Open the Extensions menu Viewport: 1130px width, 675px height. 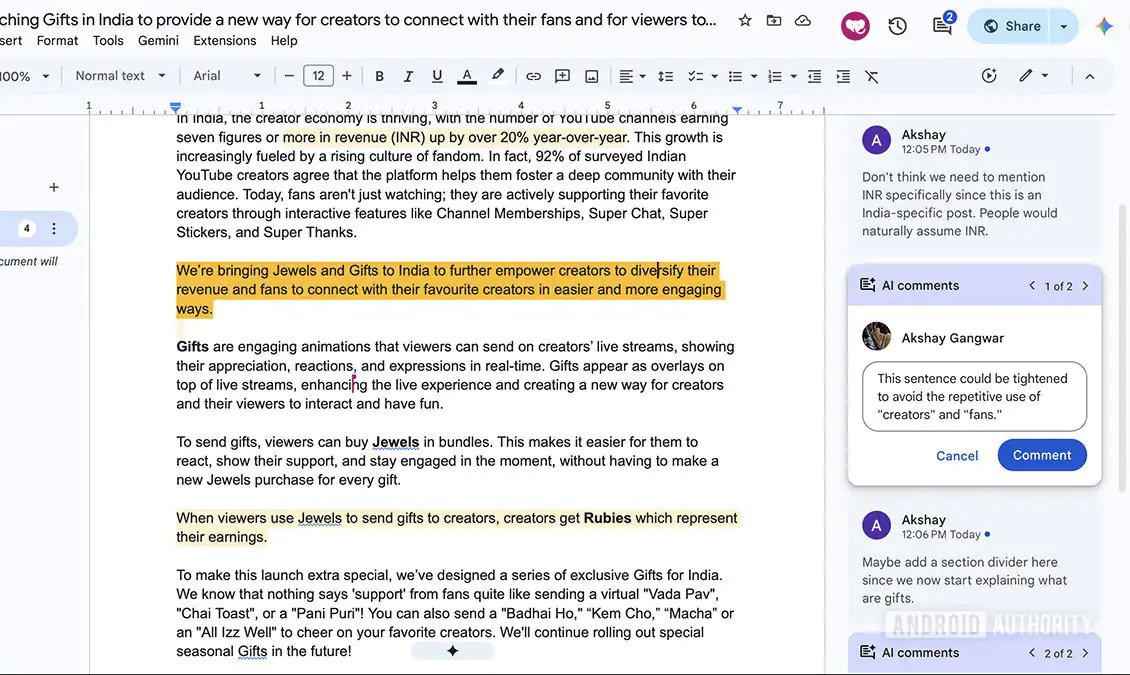click(x=224, y=41)
